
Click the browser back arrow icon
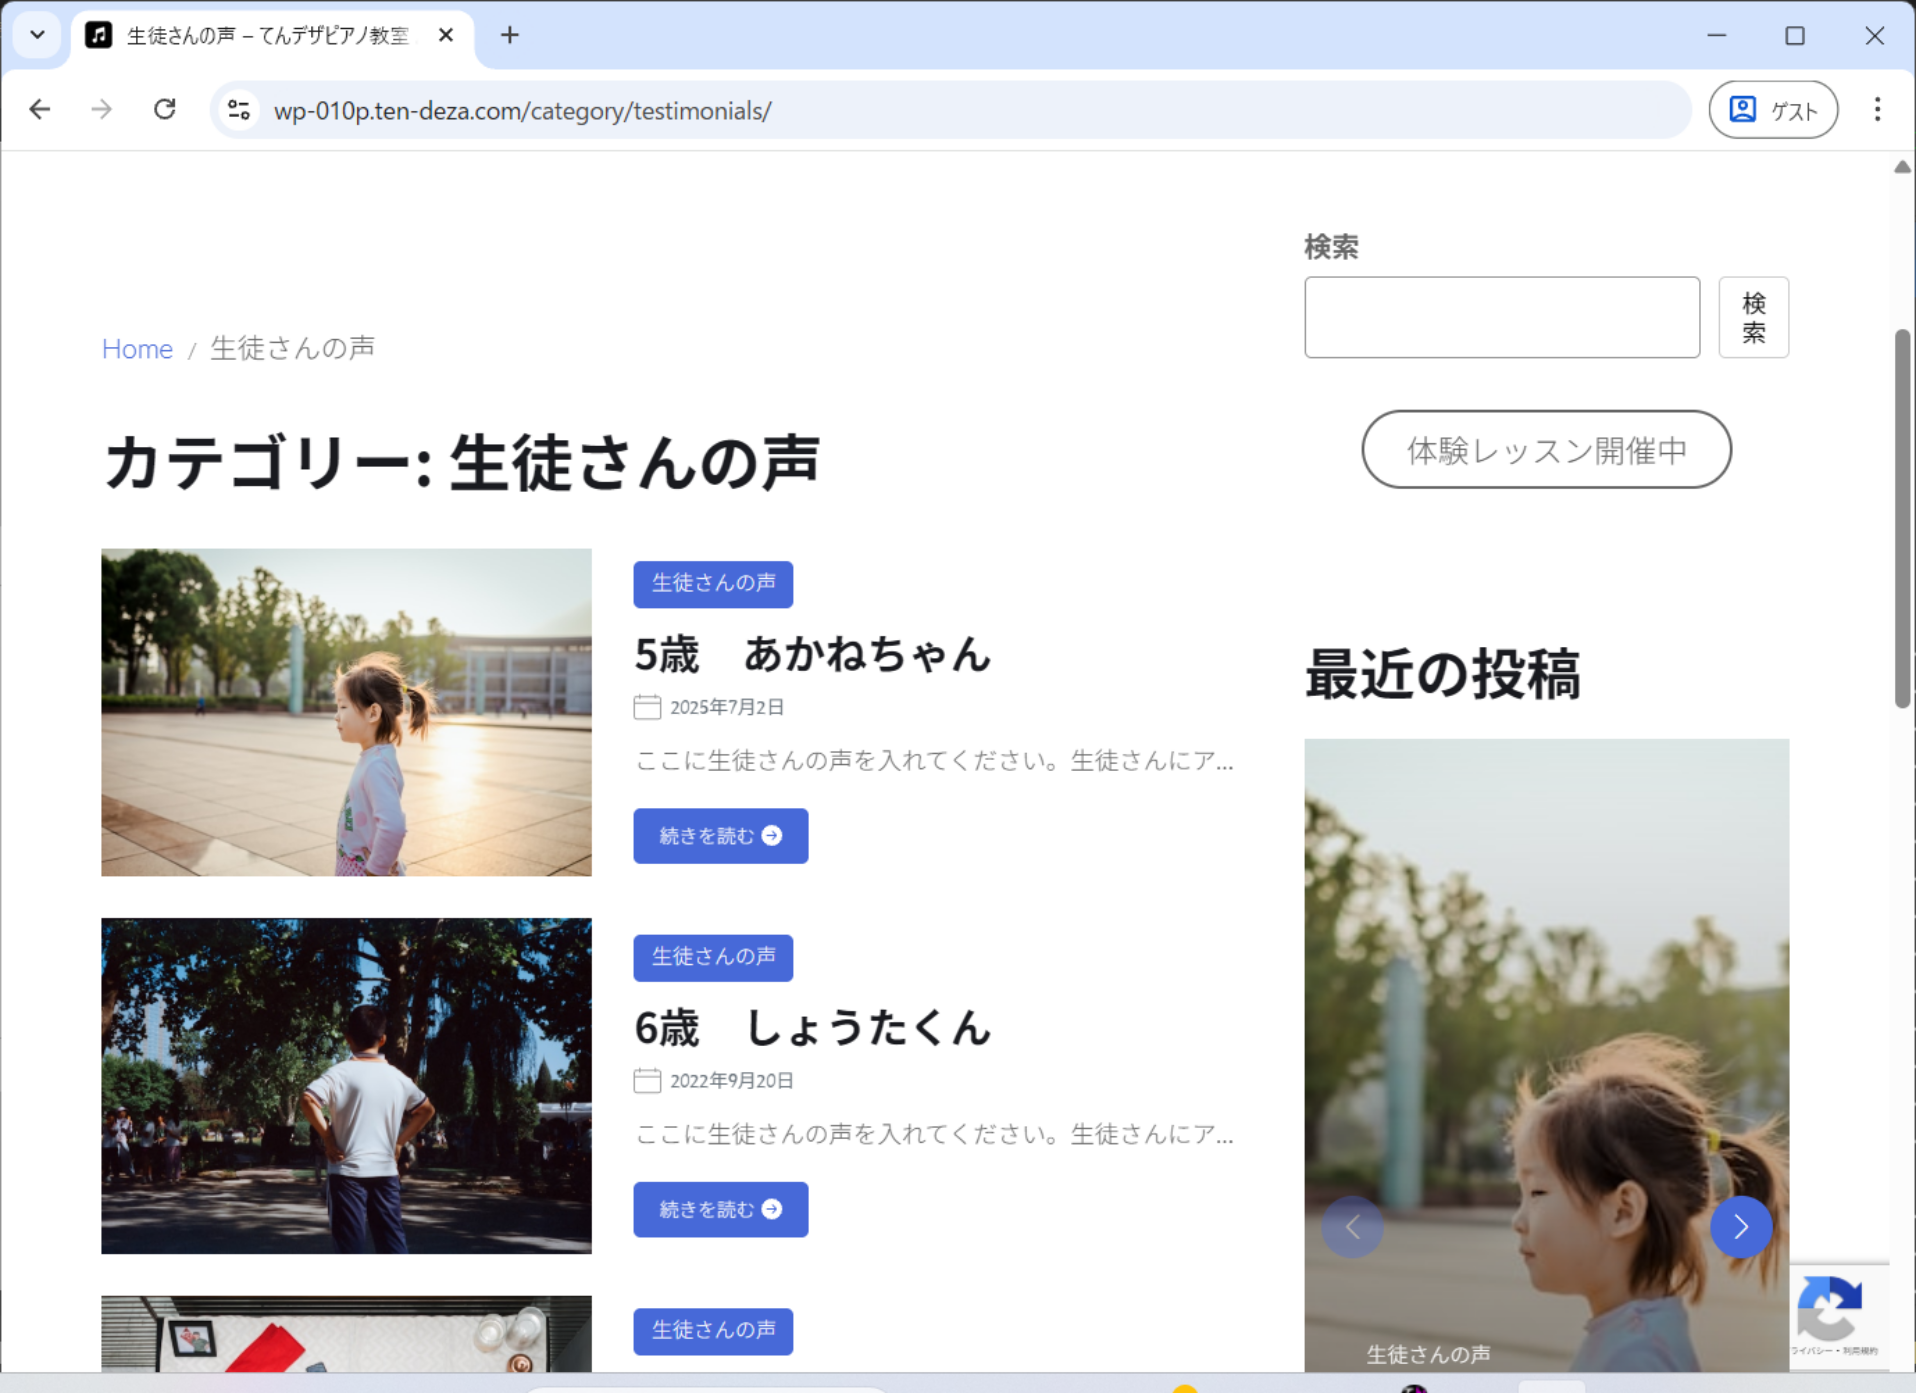pyautogui.click(x=40, y=109)
